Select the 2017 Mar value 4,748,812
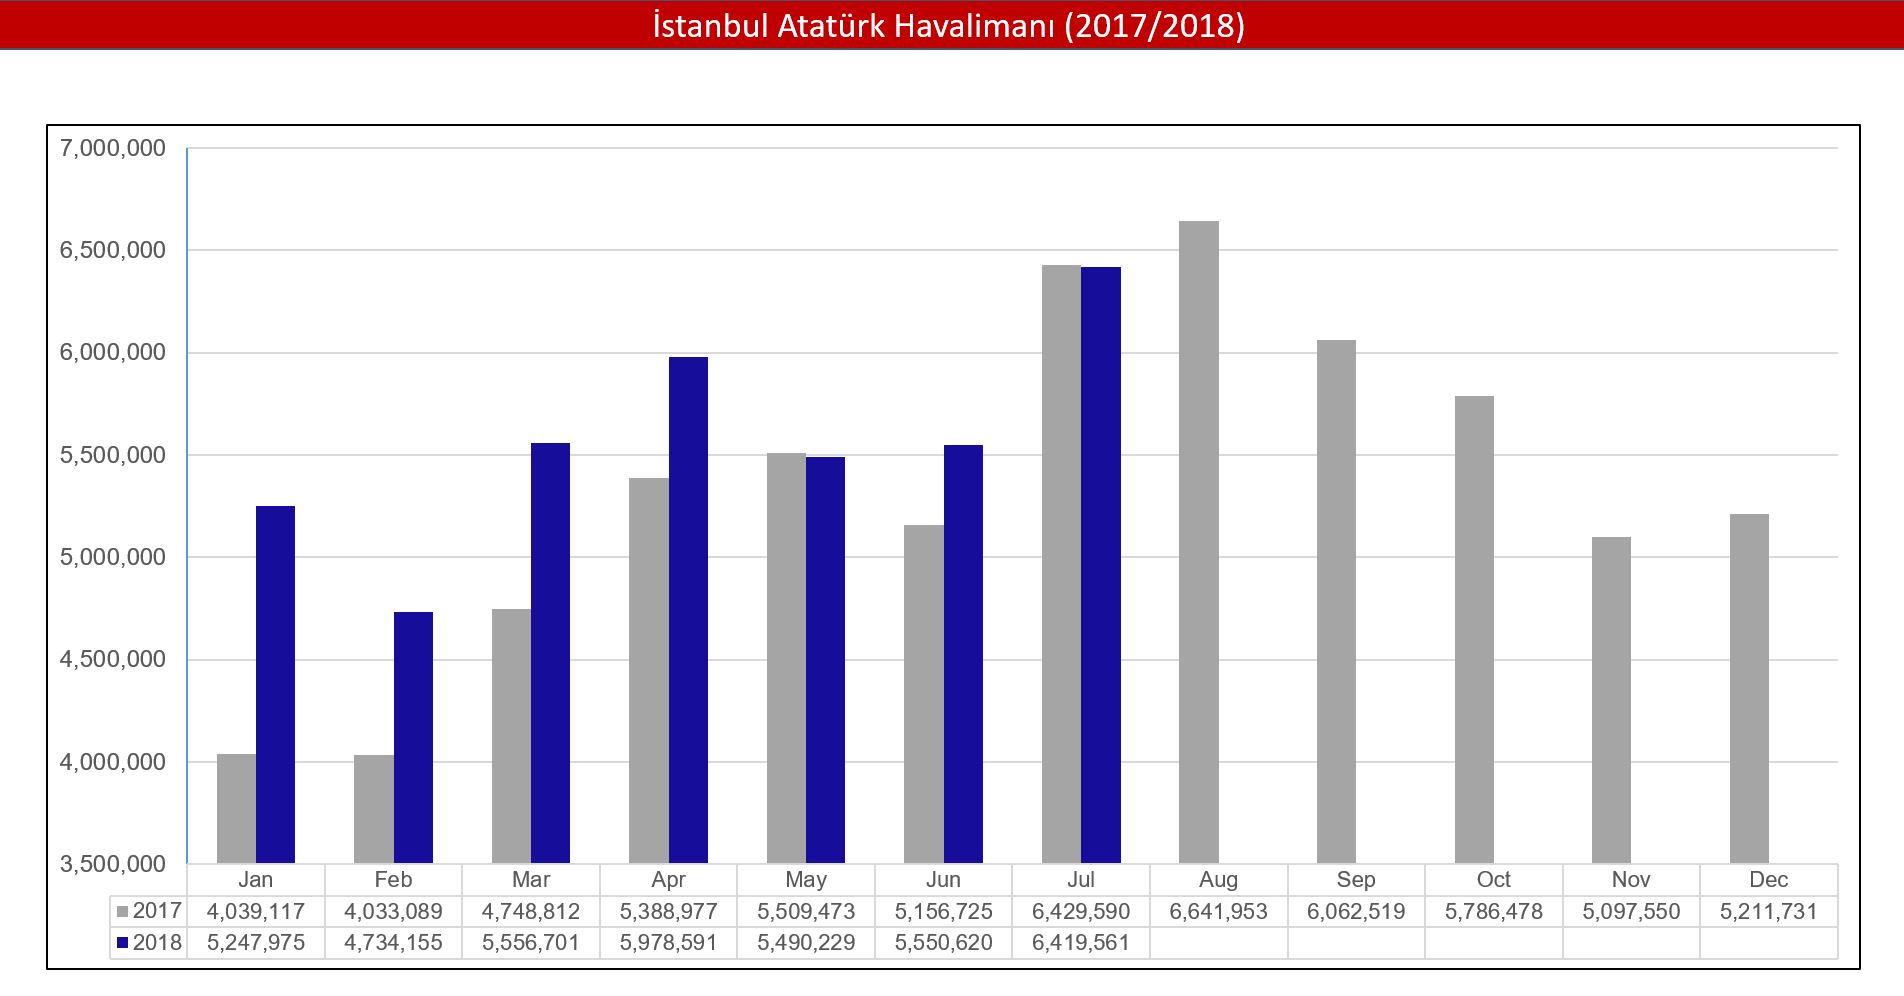1904x996 pixels. click(x=531, y=912)
